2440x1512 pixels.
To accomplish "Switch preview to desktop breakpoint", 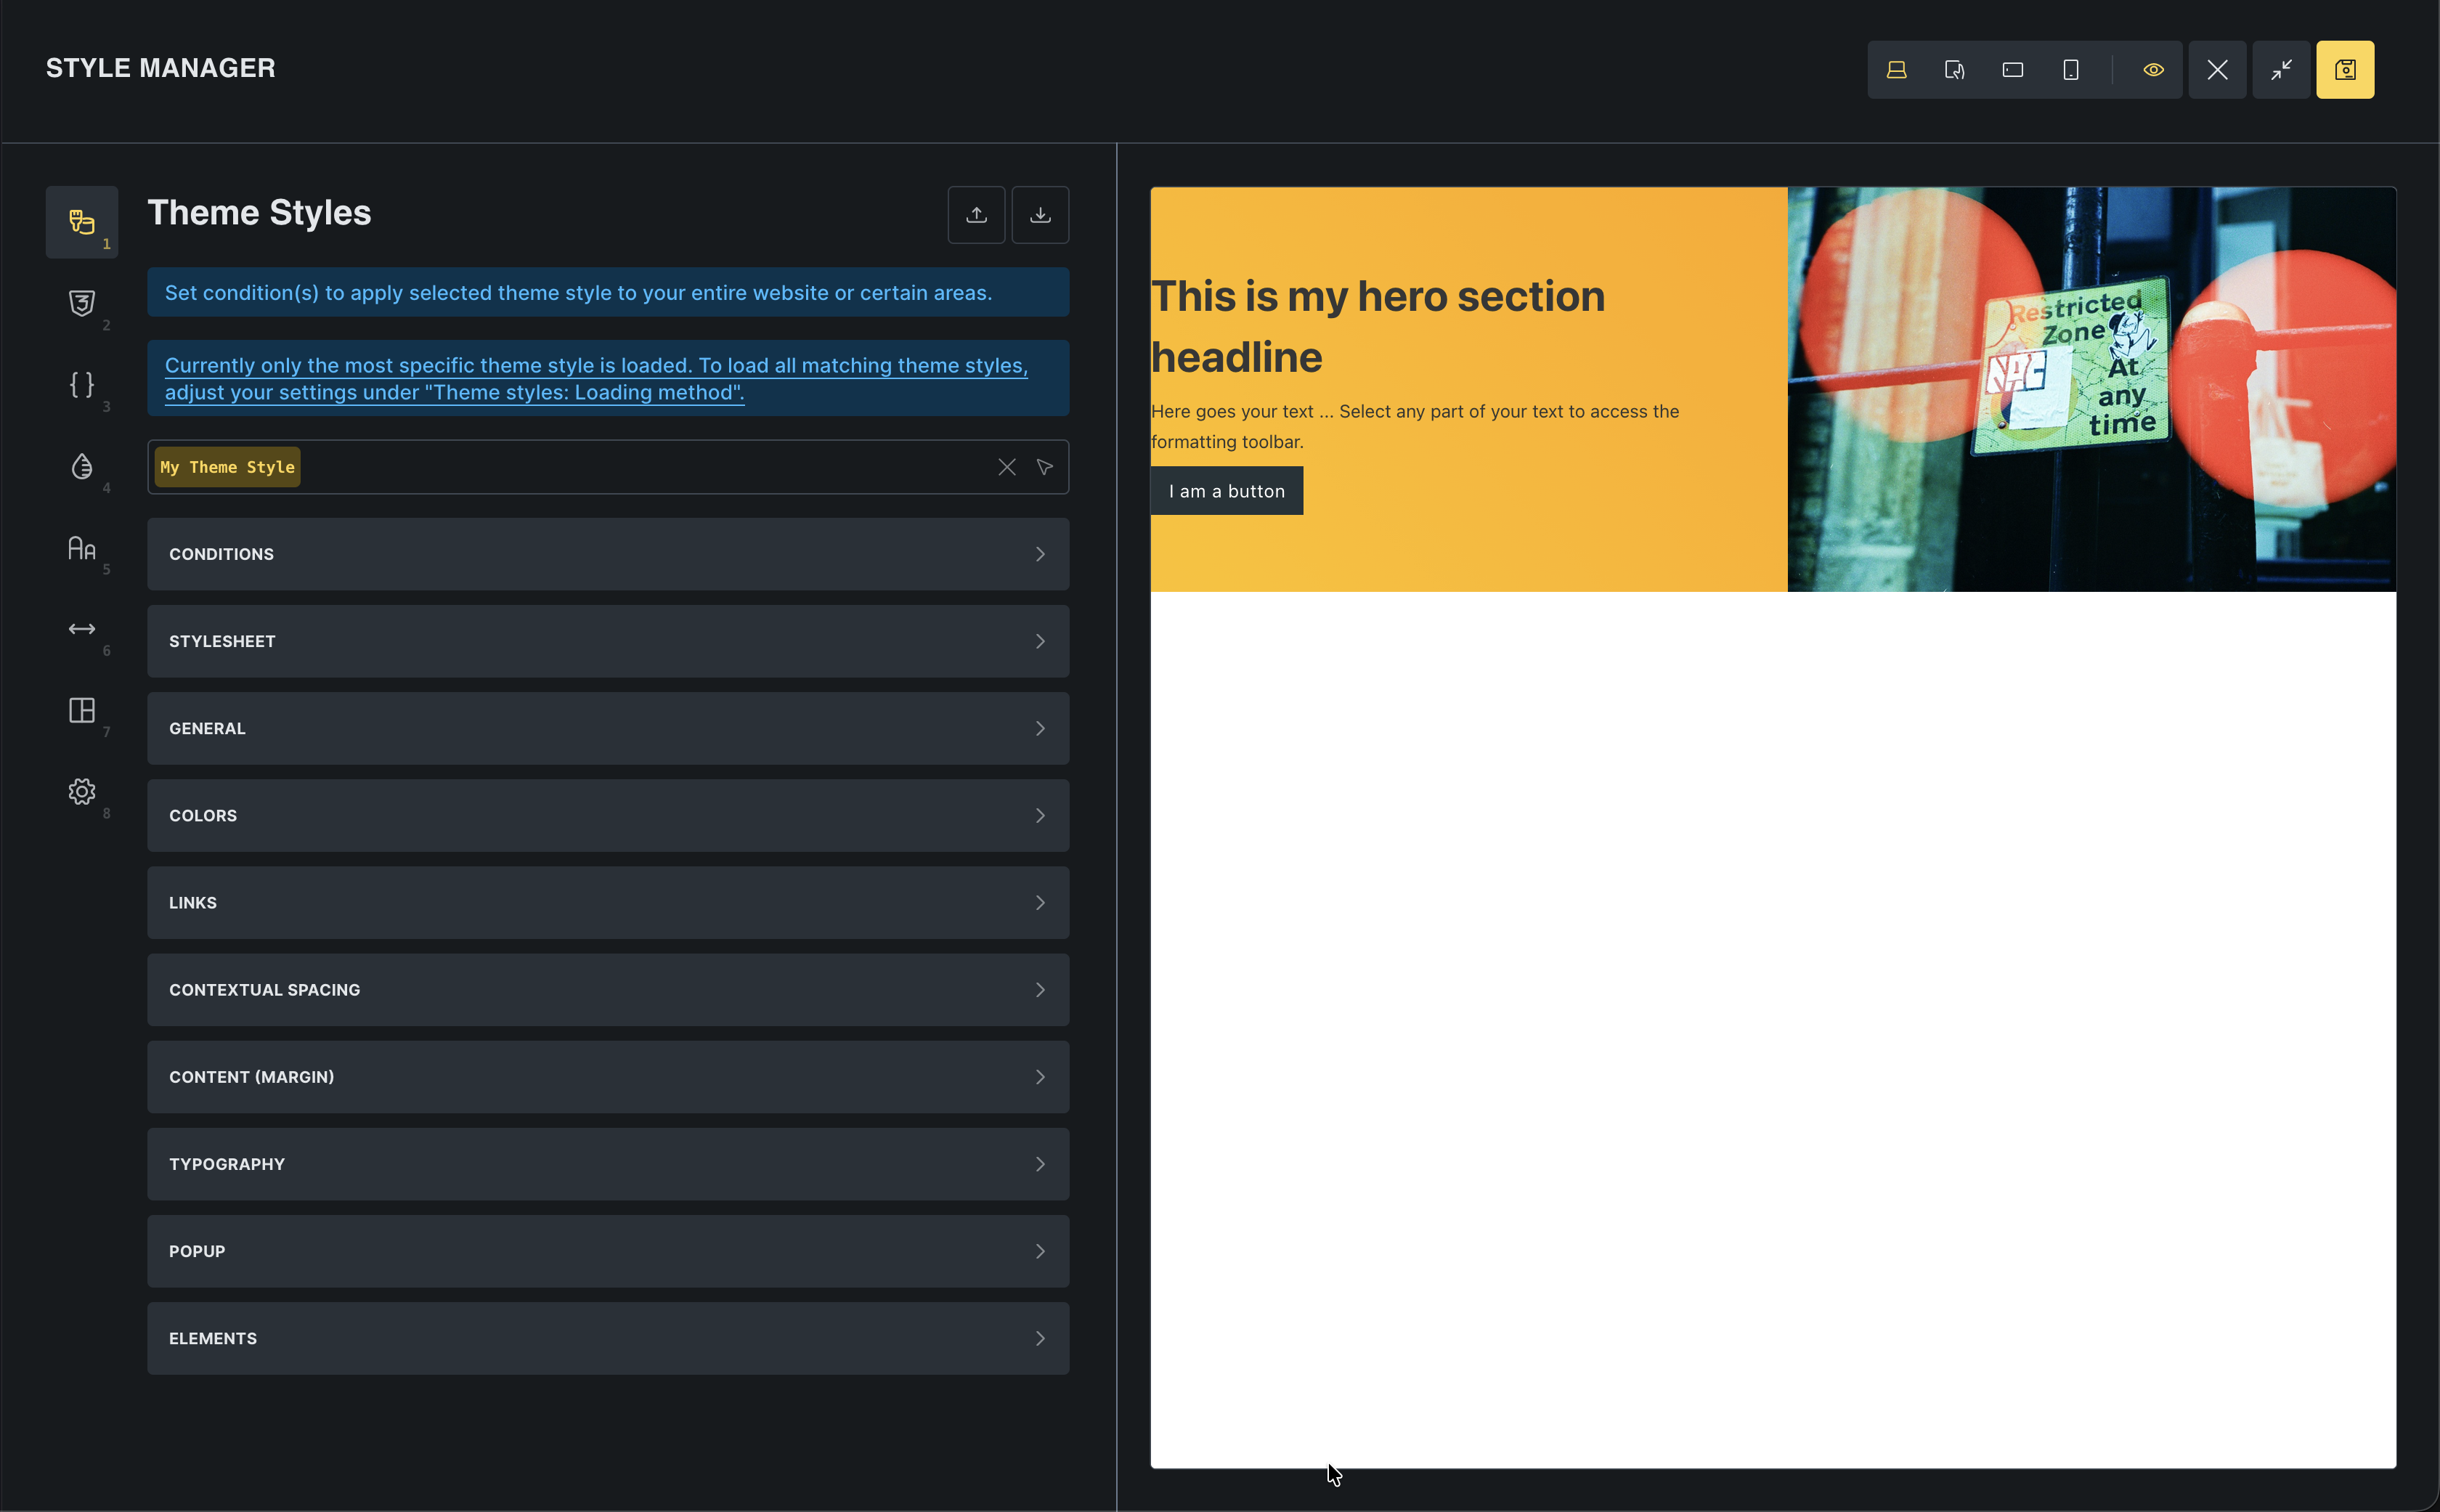I will [1896, 70].
